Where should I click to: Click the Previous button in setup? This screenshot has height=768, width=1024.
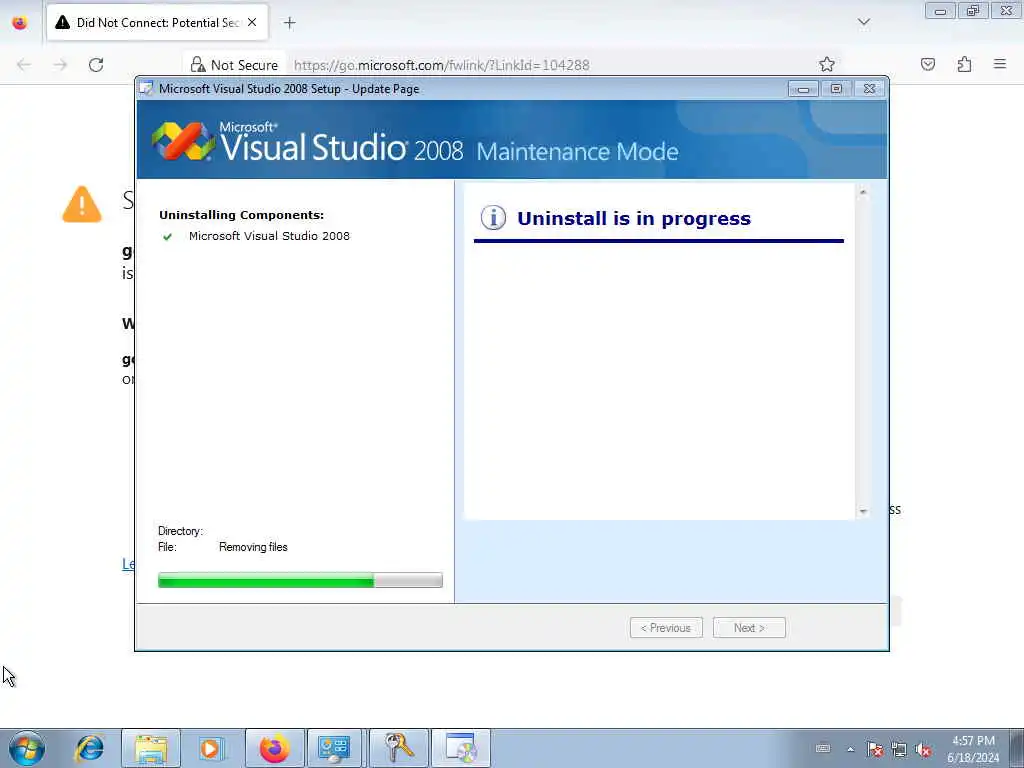(x=666, y=628)
